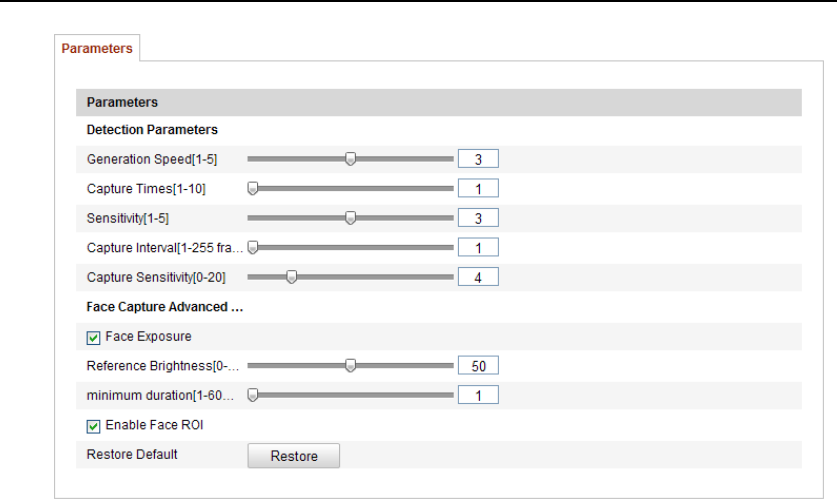
Task: Select the Capture Times value box
Action: point(478,188)
